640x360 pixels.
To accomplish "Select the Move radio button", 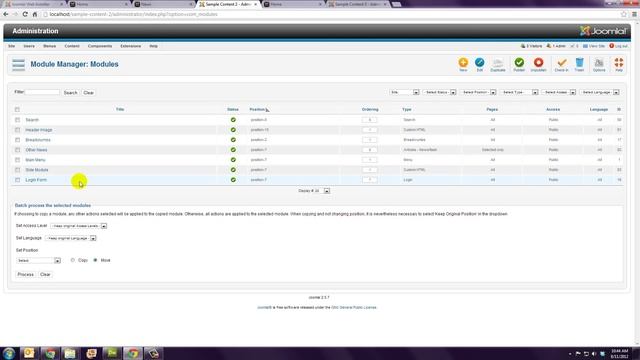I will tap(96, 260).
